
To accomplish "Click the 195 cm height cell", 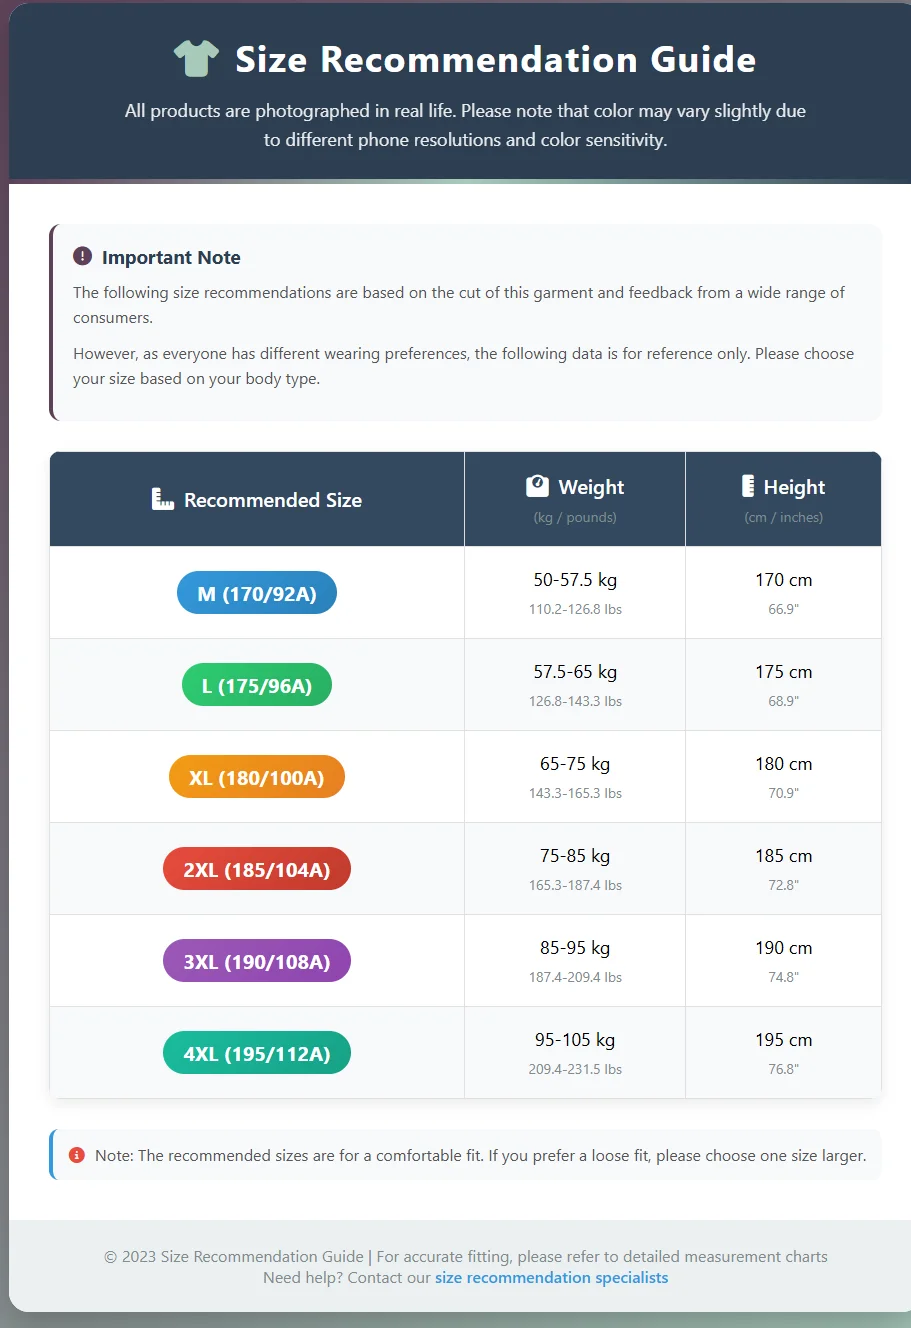I will click(x=783, y=1040).
